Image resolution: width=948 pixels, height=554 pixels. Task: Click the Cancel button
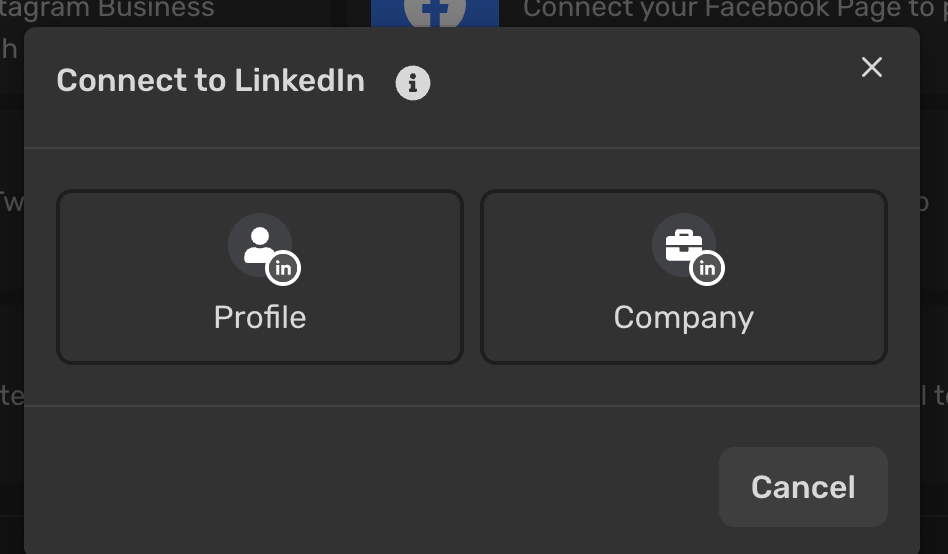tap(803, 487)
